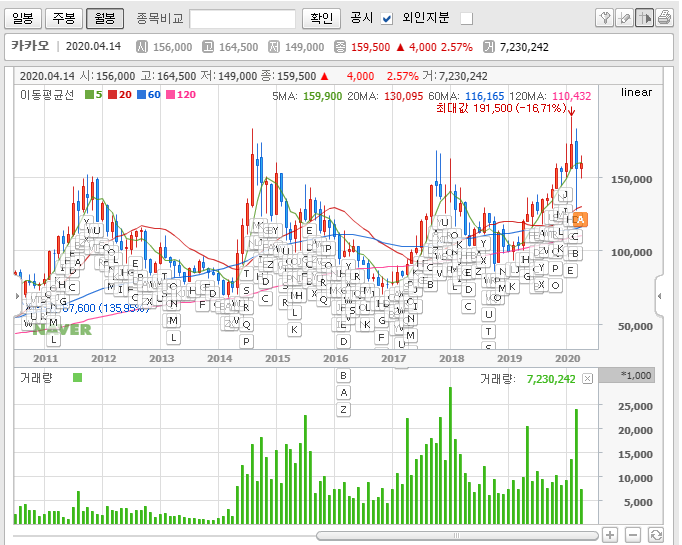Click the 5MA value 159,900
The width and height of the screenshot is (682, 545).
(322, 96)
